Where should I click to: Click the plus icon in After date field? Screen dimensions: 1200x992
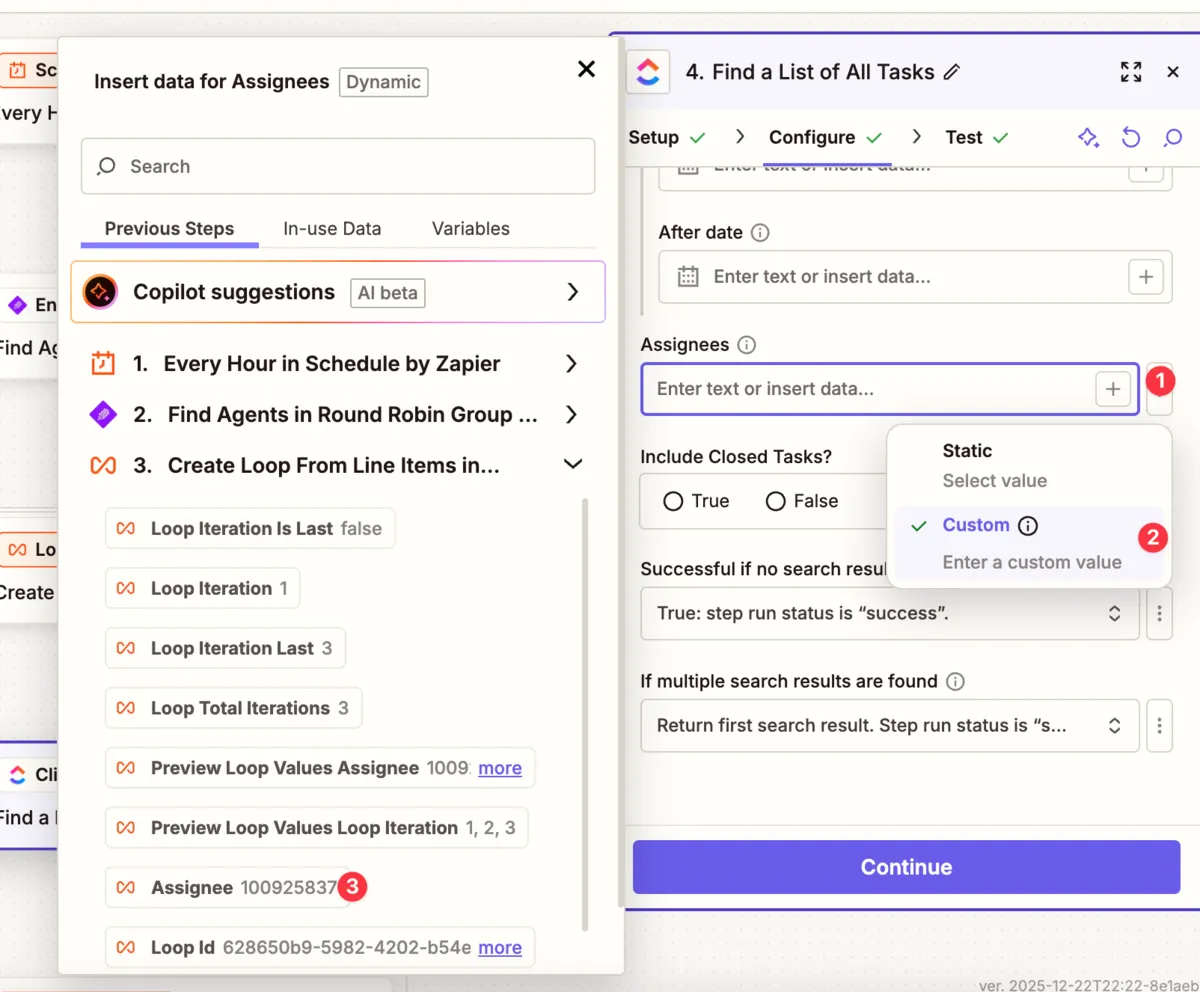point(1146,277)
